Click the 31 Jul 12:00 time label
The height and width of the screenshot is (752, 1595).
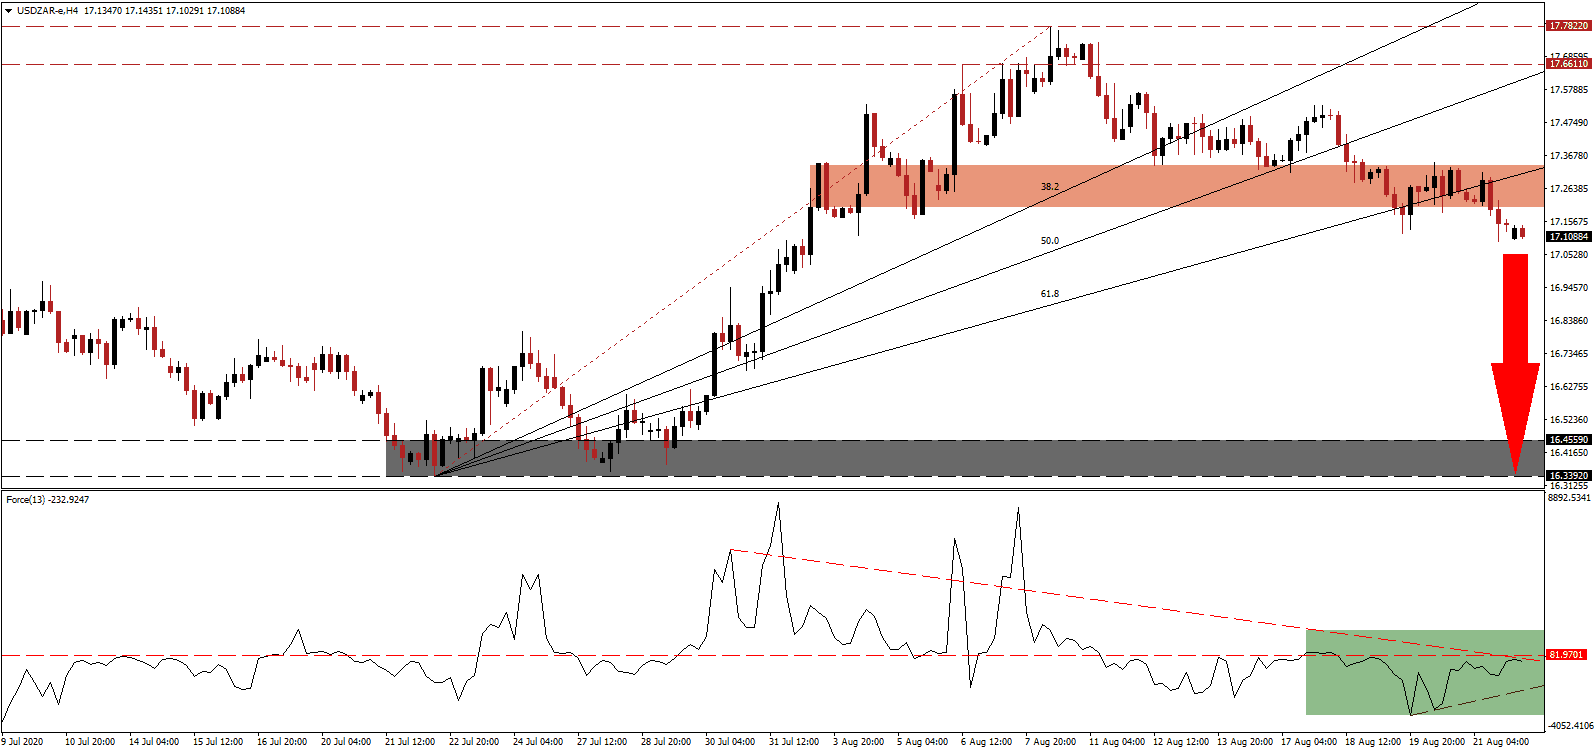794,742
